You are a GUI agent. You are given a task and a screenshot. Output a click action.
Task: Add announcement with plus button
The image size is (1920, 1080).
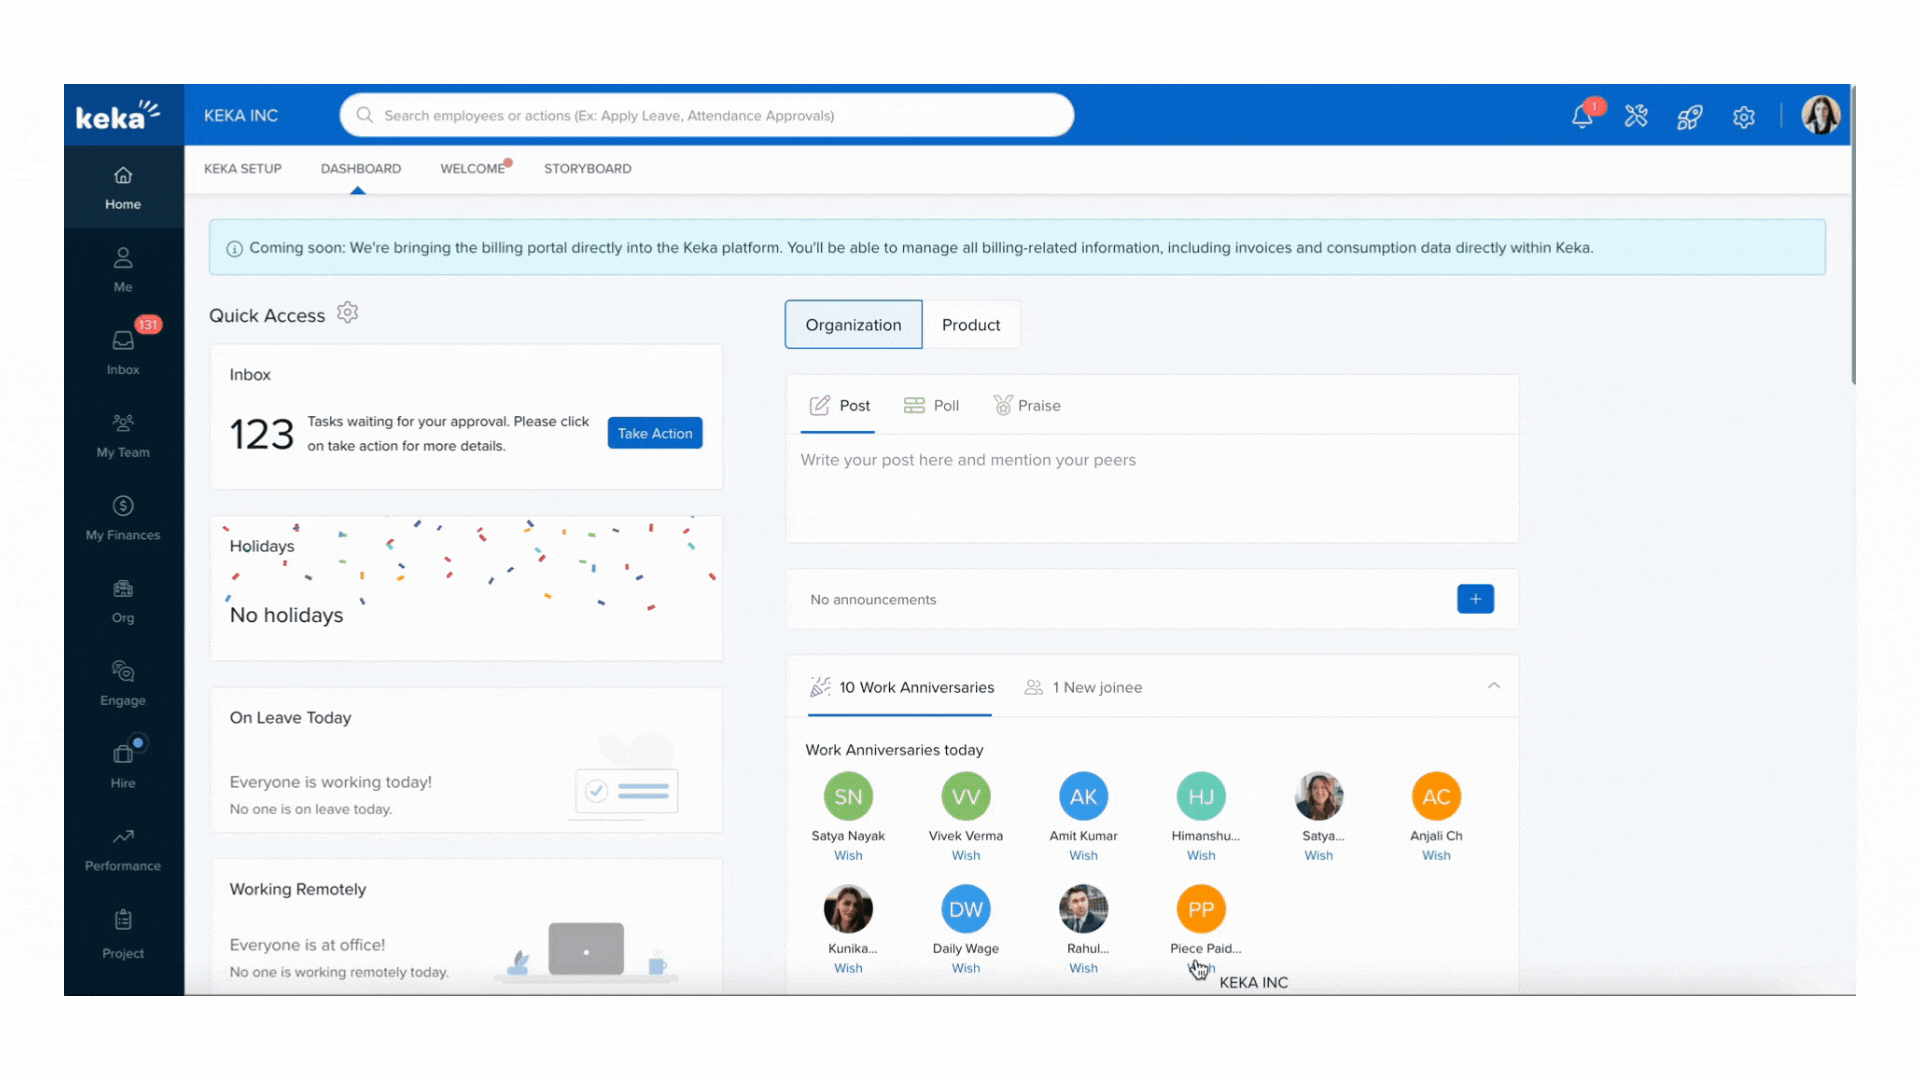[1475, 599]
